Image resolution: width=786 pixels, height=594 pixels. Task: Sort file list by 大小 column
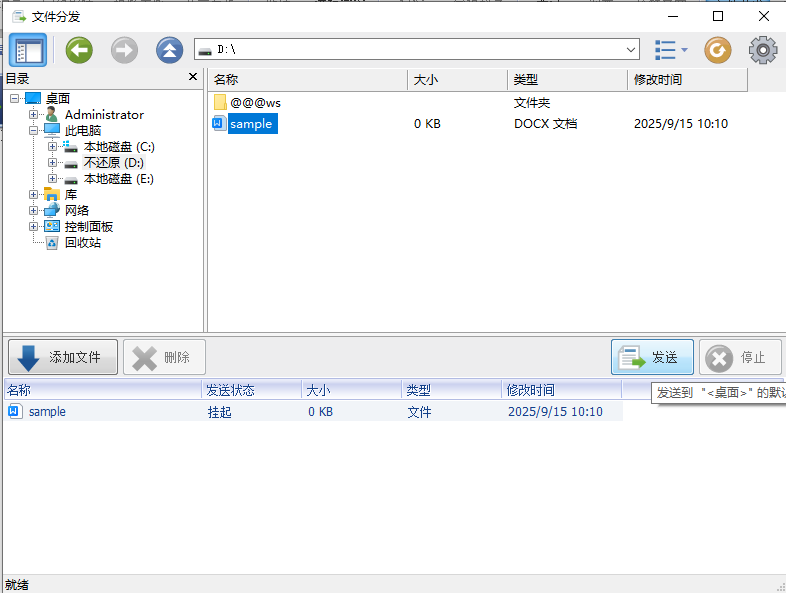click(458, 80)
